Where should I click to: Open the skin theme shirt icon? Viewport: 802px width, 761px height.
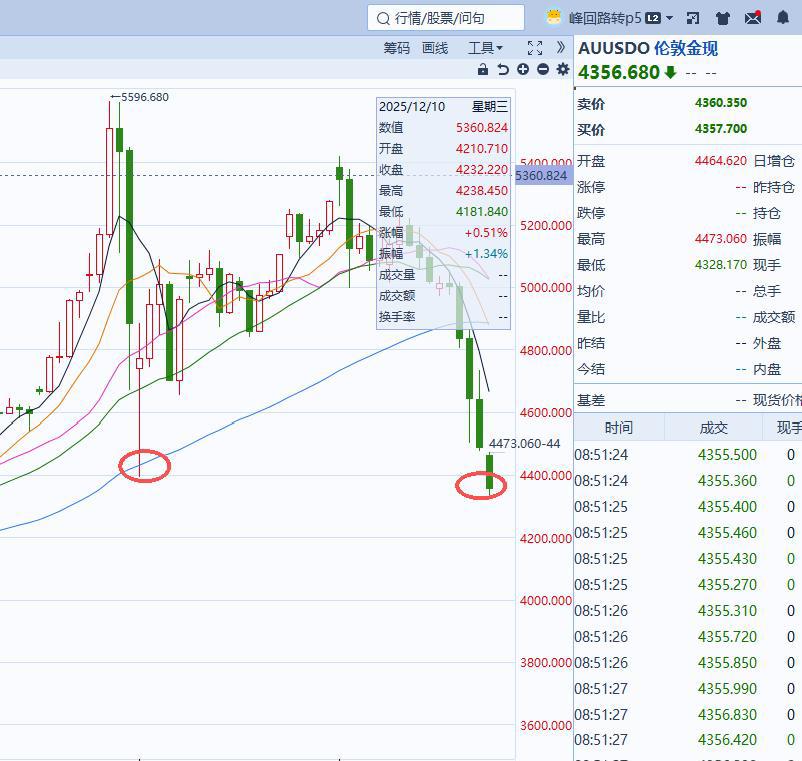(x=723, y=19)
